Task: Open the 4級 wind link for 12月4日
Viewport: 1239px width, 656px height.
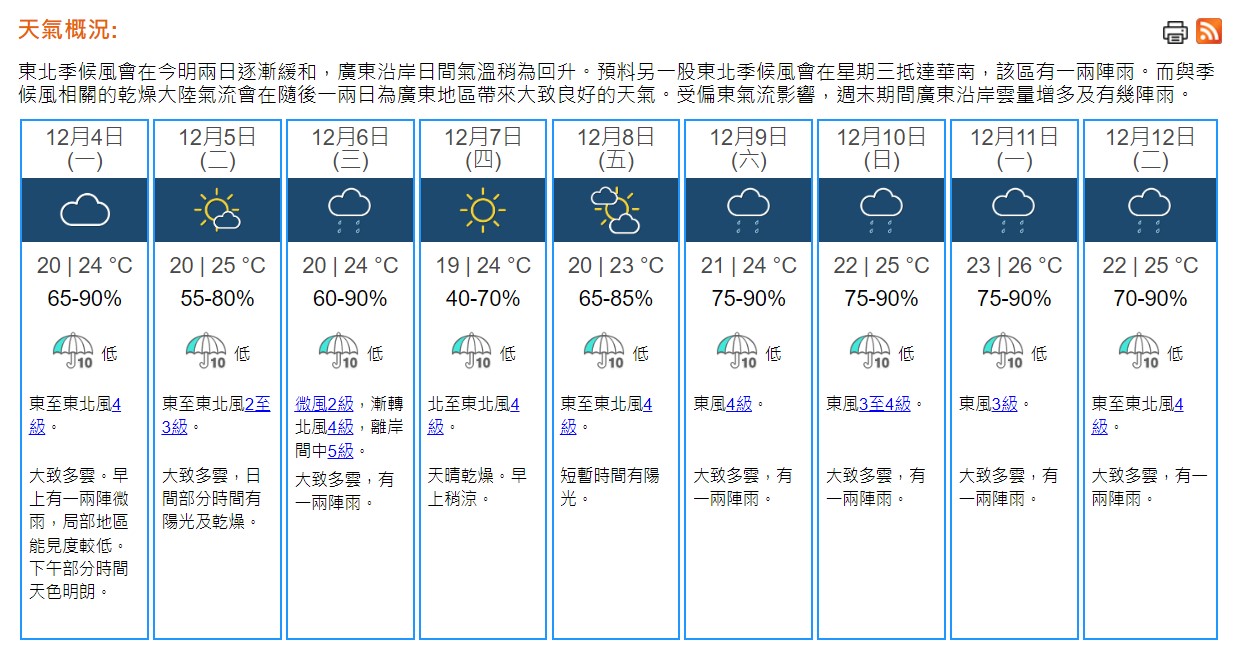Action: click(x=116, y=405)
